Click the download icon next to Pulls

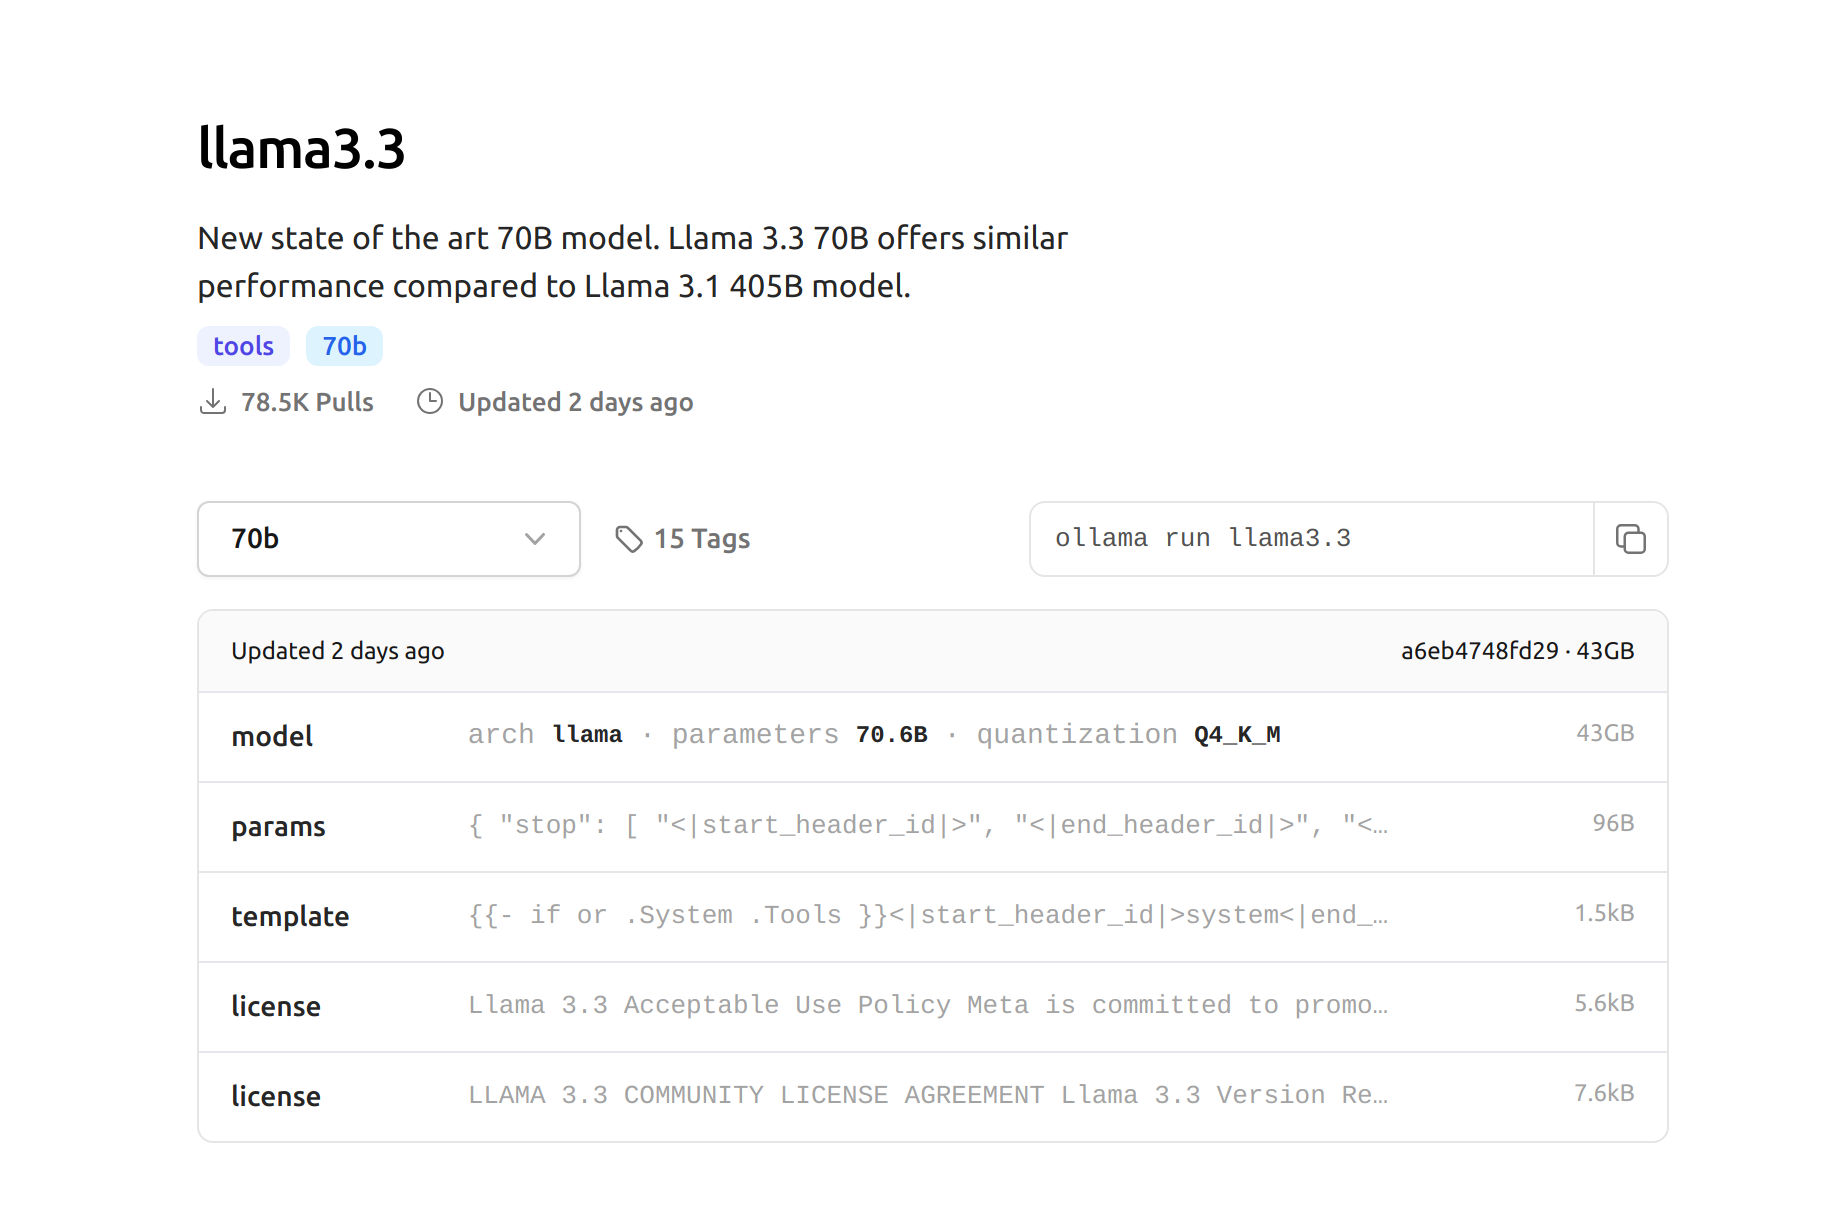pos(212,402)
